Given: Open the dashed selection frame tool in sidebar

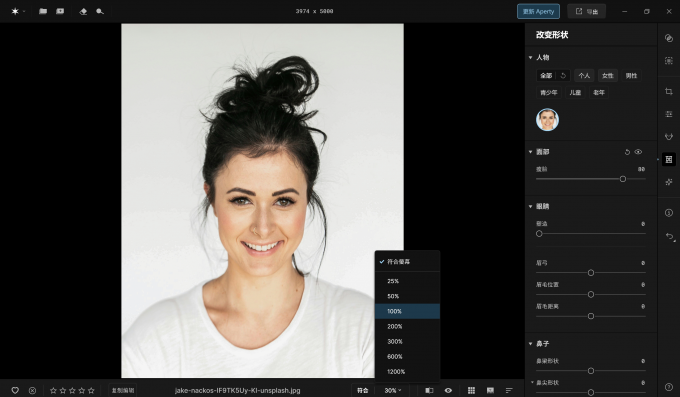Looking at the screenshot, I should tap(669, 61).
